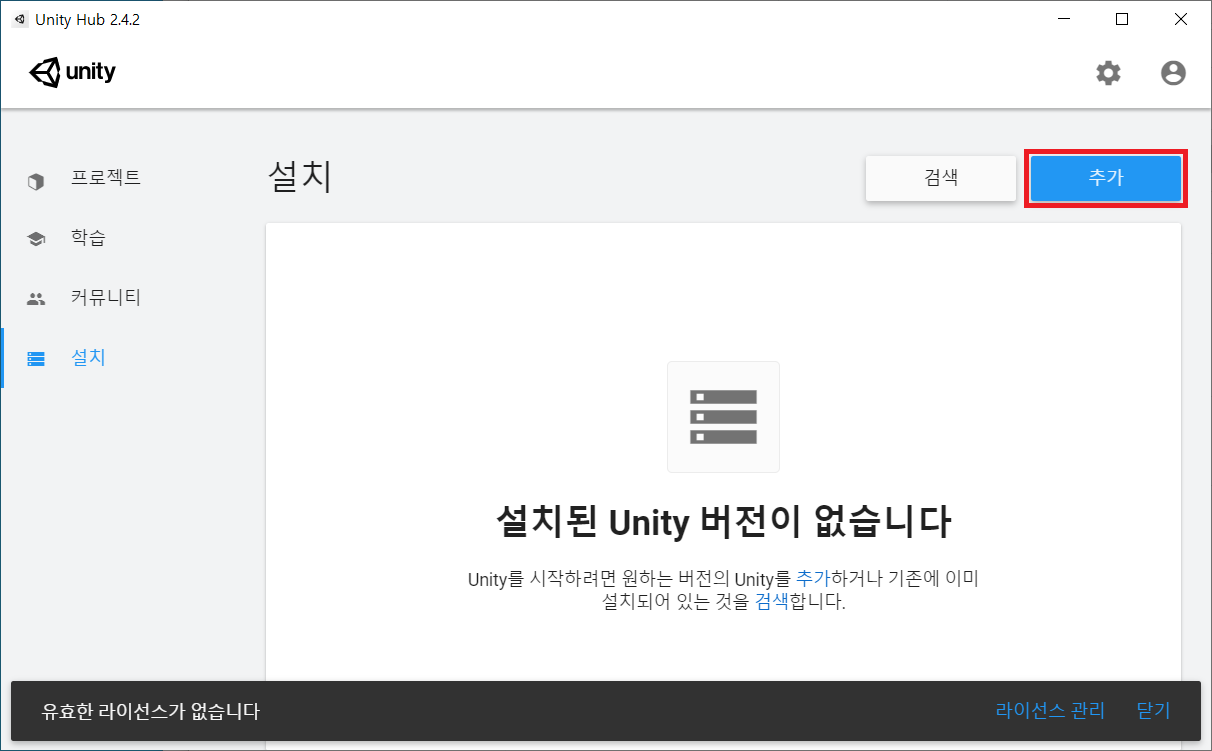The height and width of the screenshot is (751, 1212).
Task: Click the list icon beside 설치
Action: point(36,358)
